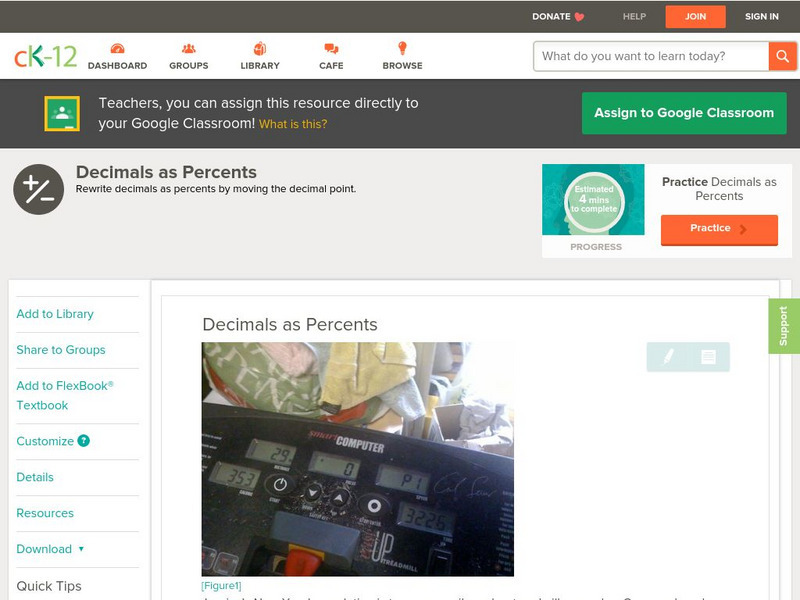Click the Quick Tips heading
The width and height of the screenshot is (800, 600).
click(49, 586)
